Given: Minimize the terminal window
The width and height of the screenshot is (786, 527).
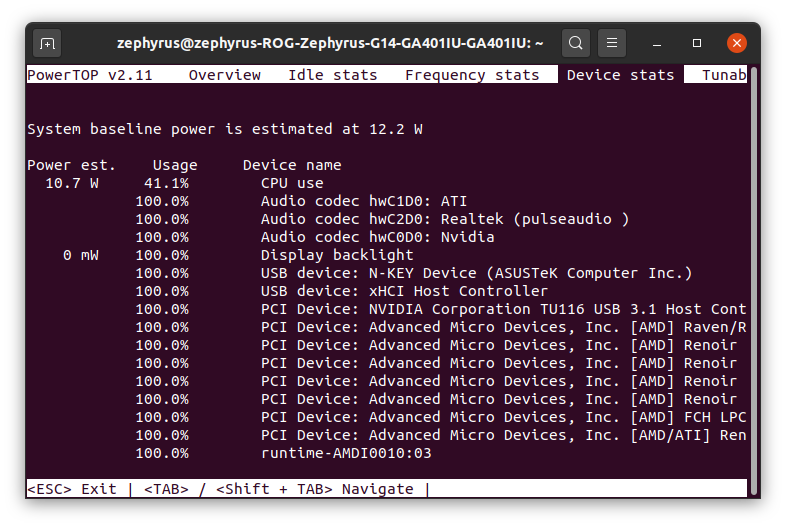Looking at the screenshot, I should pos(657,44).
